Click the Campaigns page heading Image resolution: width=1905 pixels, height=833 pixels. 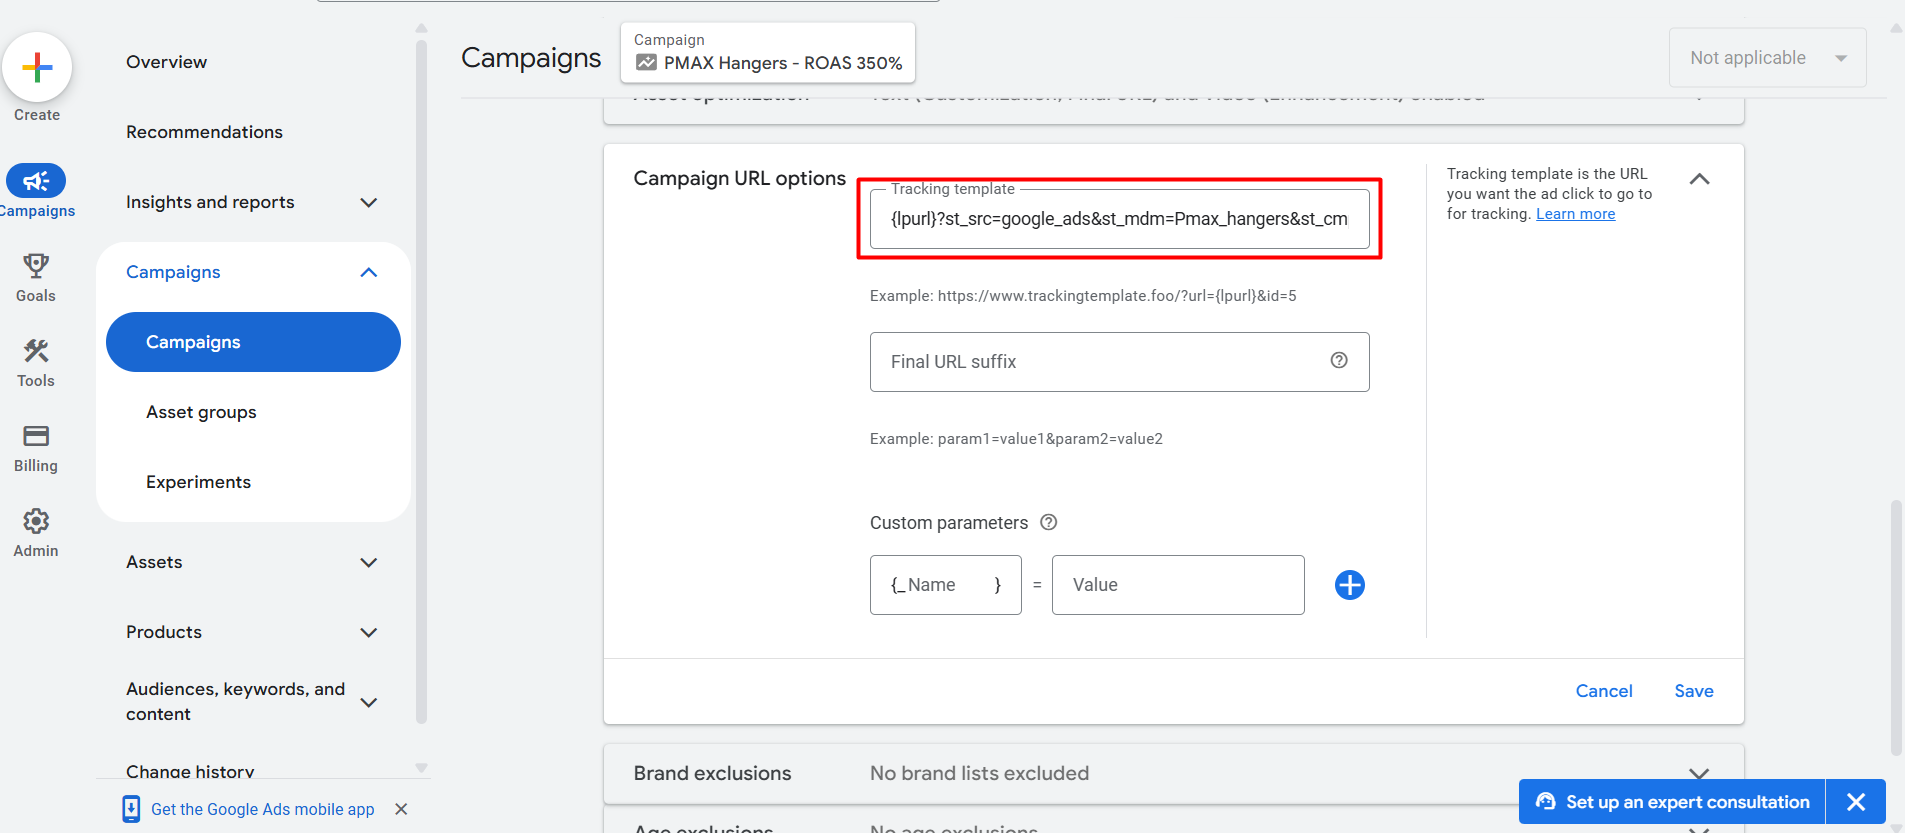pyautogui.click(x=531, y=58)
